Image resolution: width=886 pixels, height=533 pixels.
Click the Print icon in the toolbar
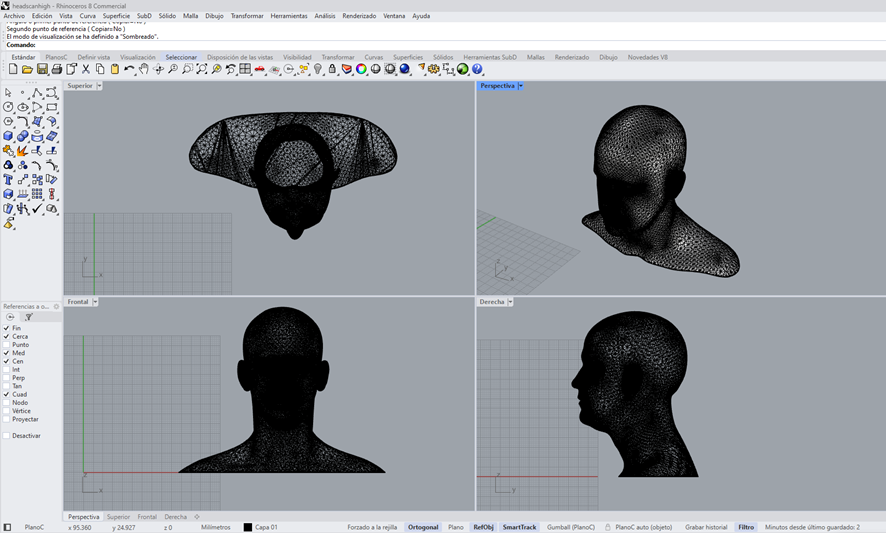57,70
